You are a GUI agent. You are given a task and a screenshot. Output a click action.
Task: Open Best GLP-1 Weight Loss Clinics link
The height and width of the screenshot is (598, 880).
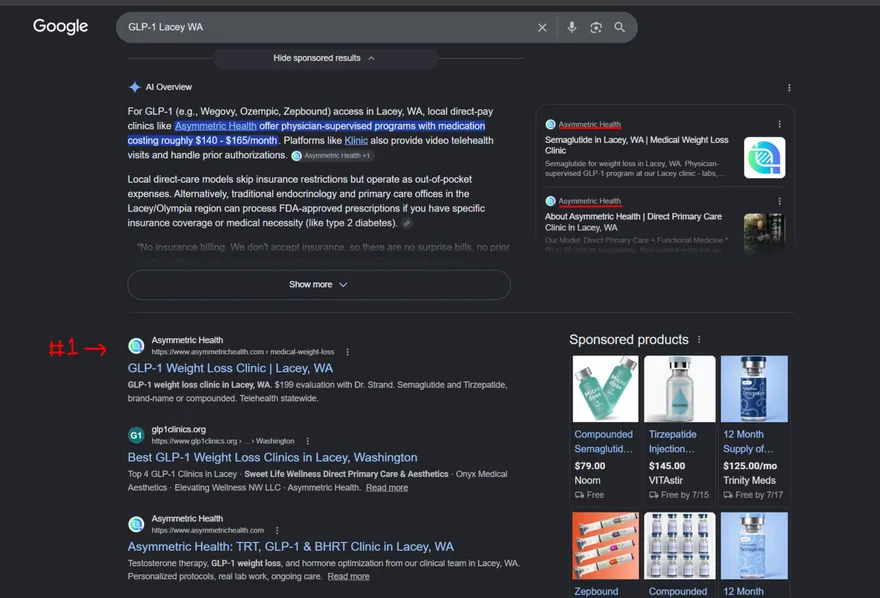(x=272, y=458)
